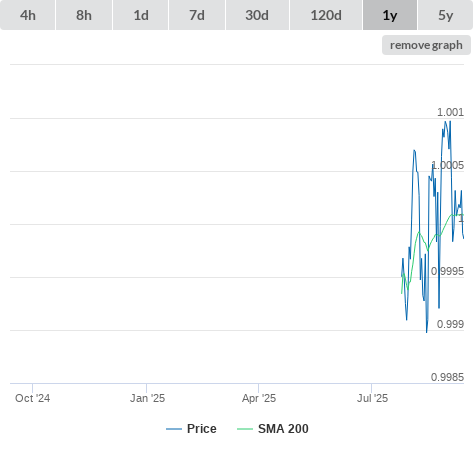Click the Jul '25 axis label

(372, 398)
